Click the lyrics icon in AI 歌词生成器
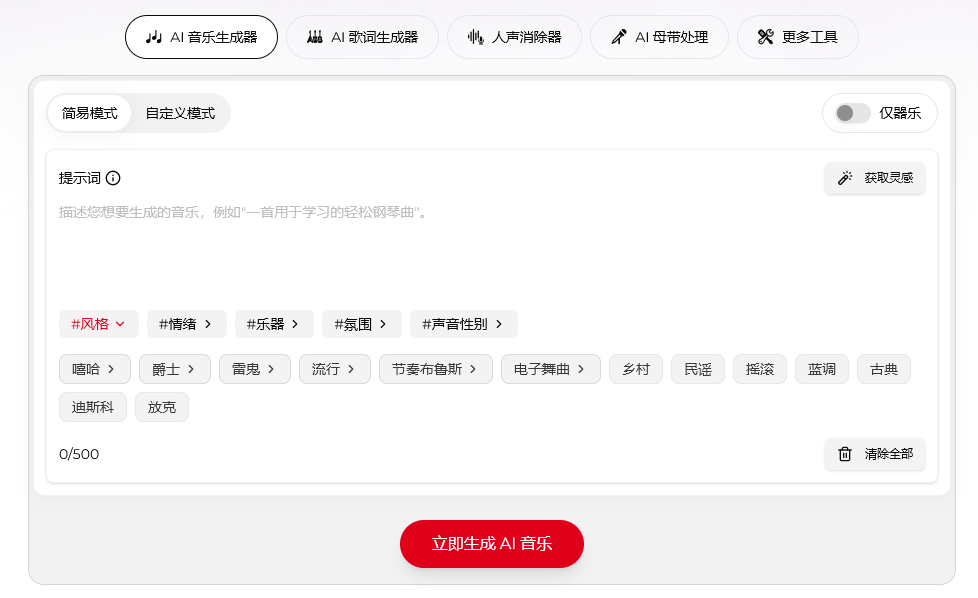This screenshot has width=978, height=598. pos(314,37)
